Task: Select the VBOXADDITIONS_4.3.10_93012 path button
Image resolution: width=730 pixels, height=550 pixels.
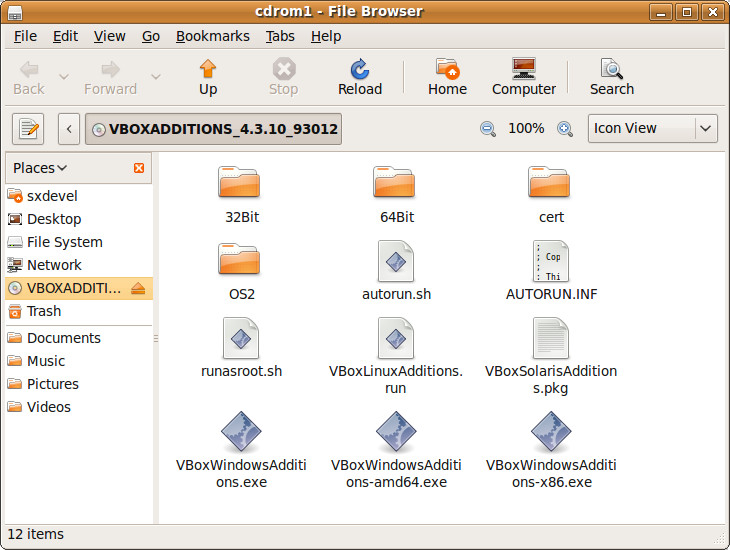Action: (214, 129)
